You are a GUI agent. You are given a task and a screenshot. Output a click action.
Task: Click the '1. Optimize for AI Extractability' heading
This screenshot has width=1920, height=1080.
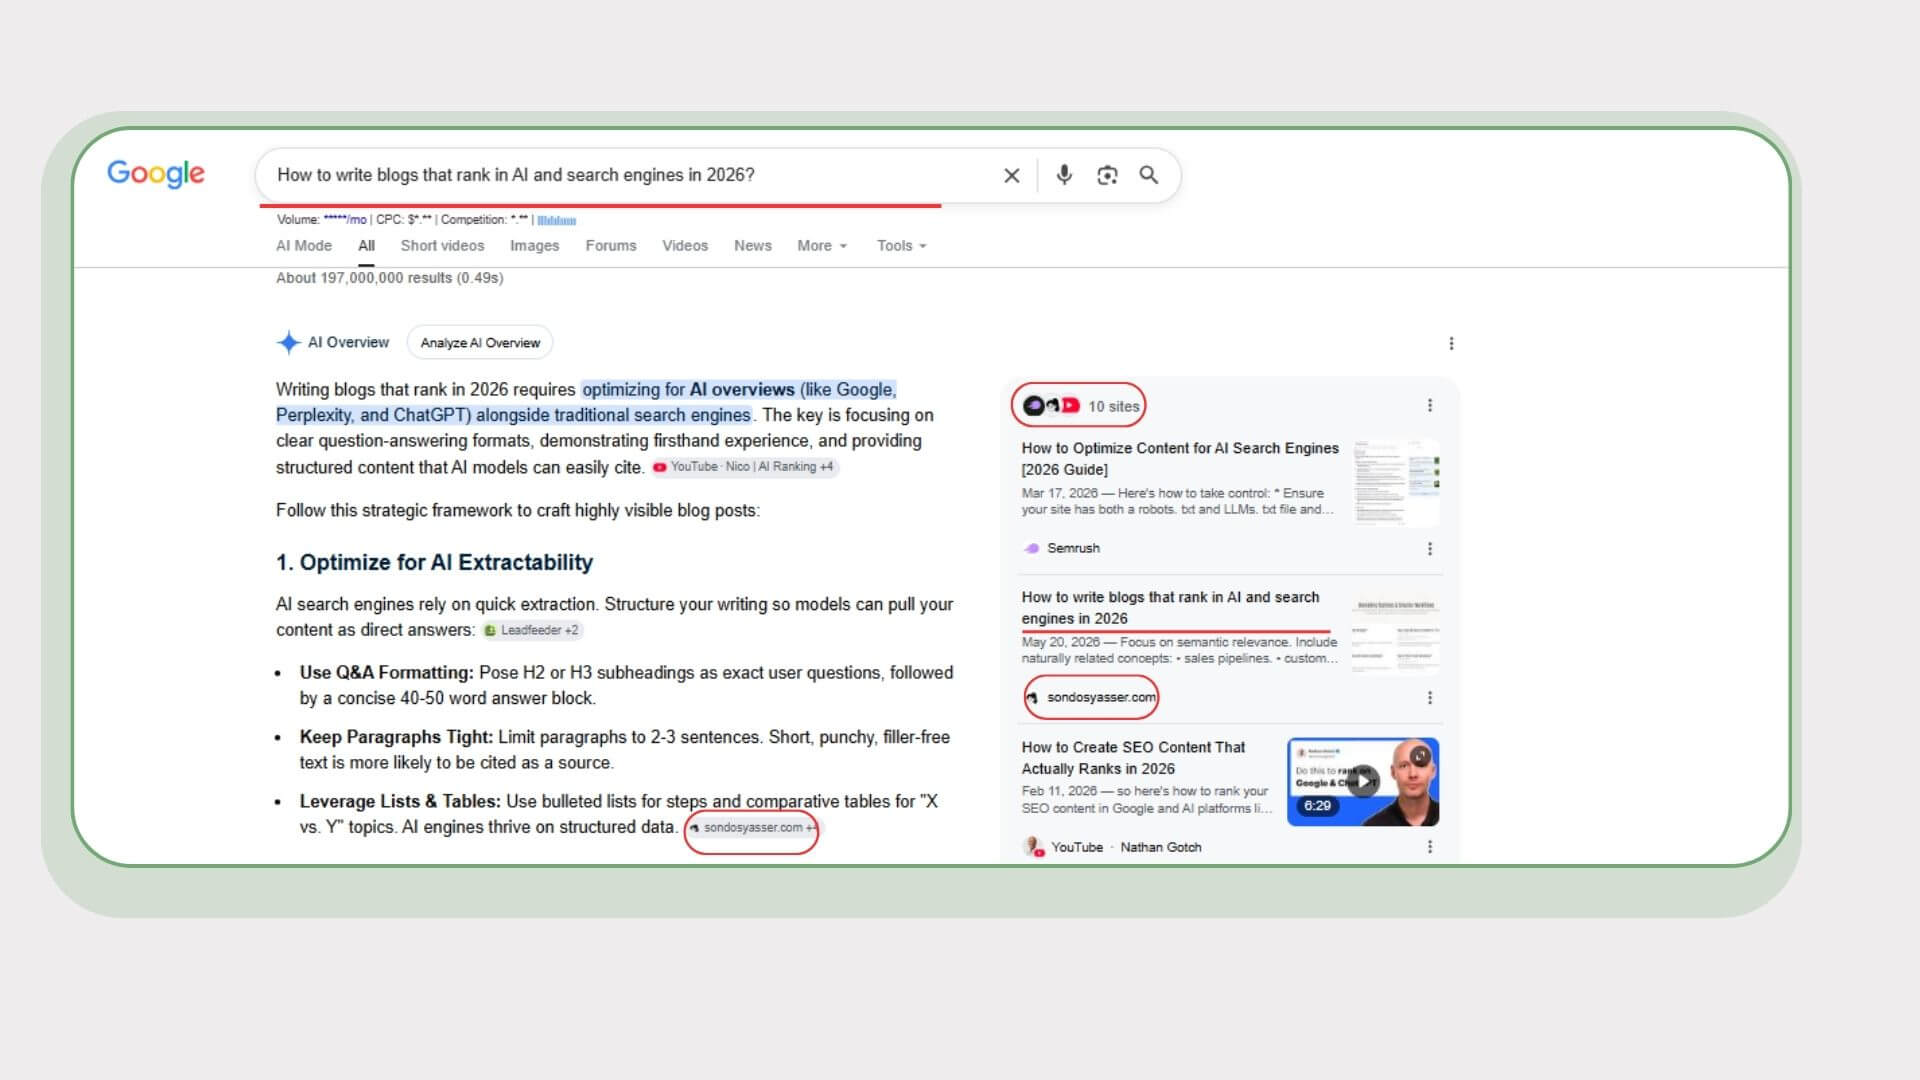(x=434, y=563)
